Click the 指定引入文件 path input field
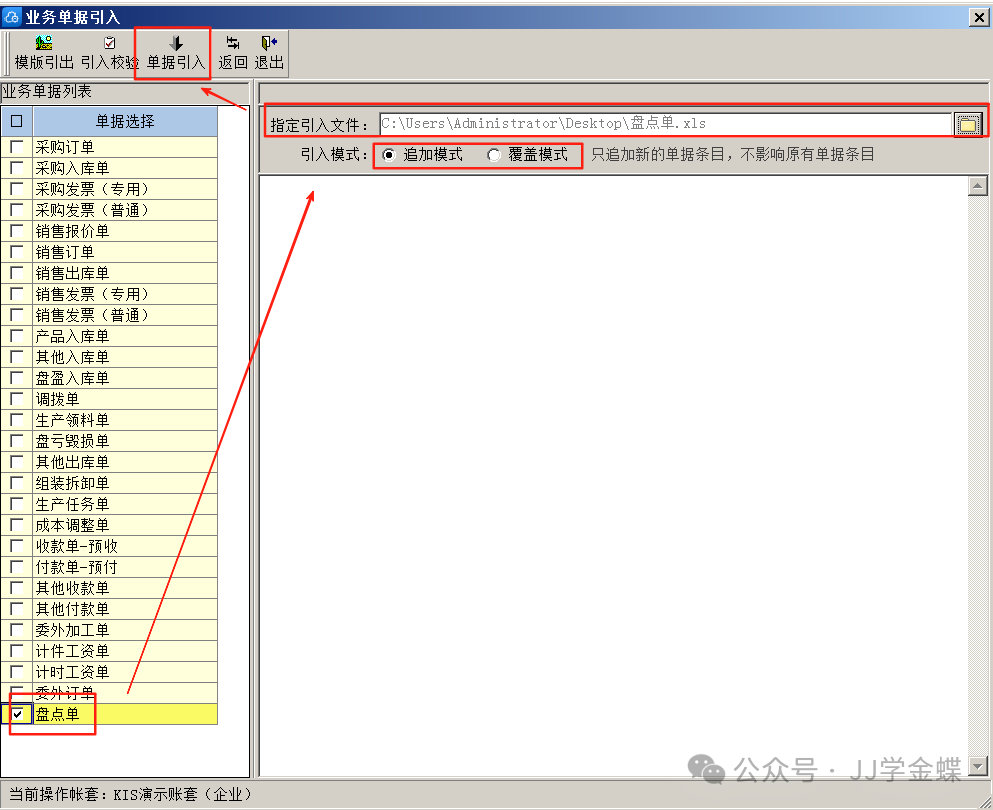The height and width of the screenshot is (810, 993). 664,124
